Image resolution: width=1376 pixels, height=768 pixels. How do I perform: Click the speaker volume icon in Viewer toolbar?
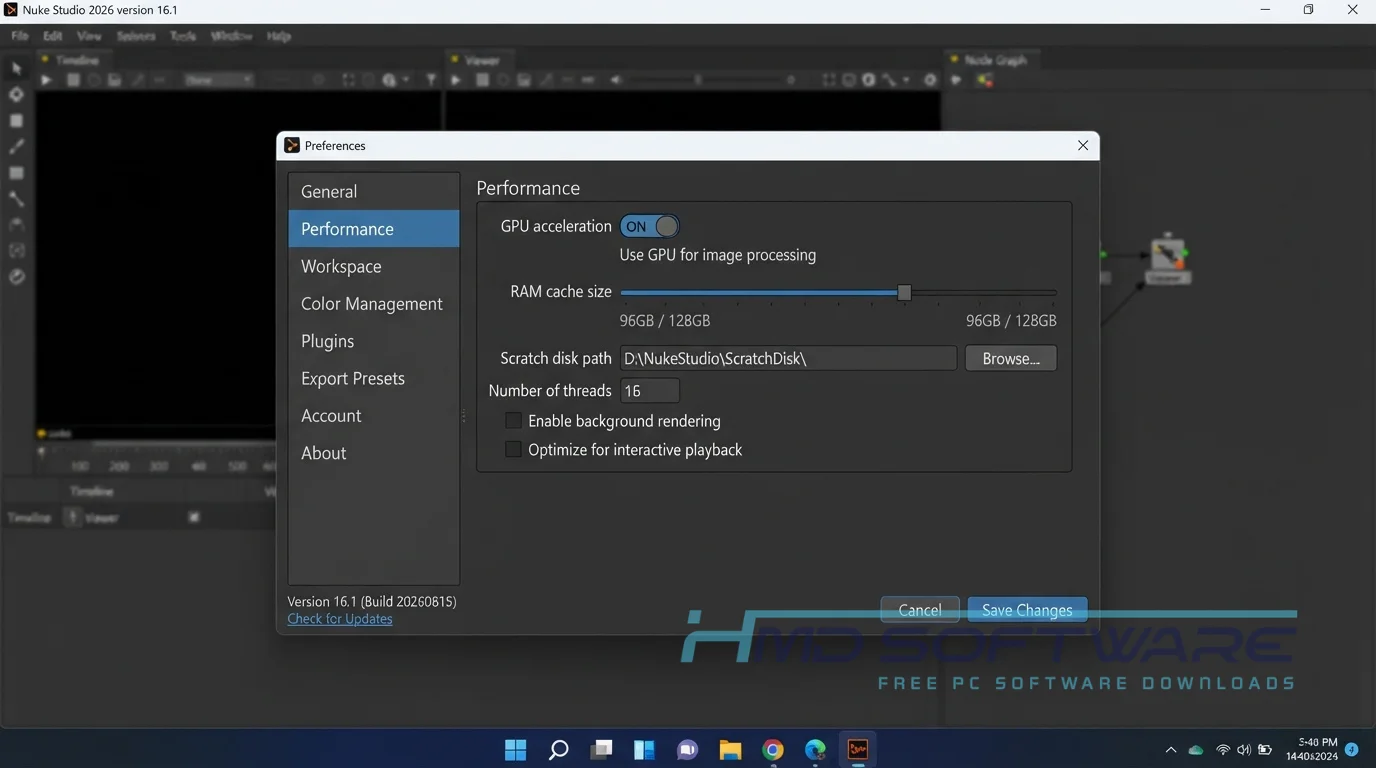[616, 80]
